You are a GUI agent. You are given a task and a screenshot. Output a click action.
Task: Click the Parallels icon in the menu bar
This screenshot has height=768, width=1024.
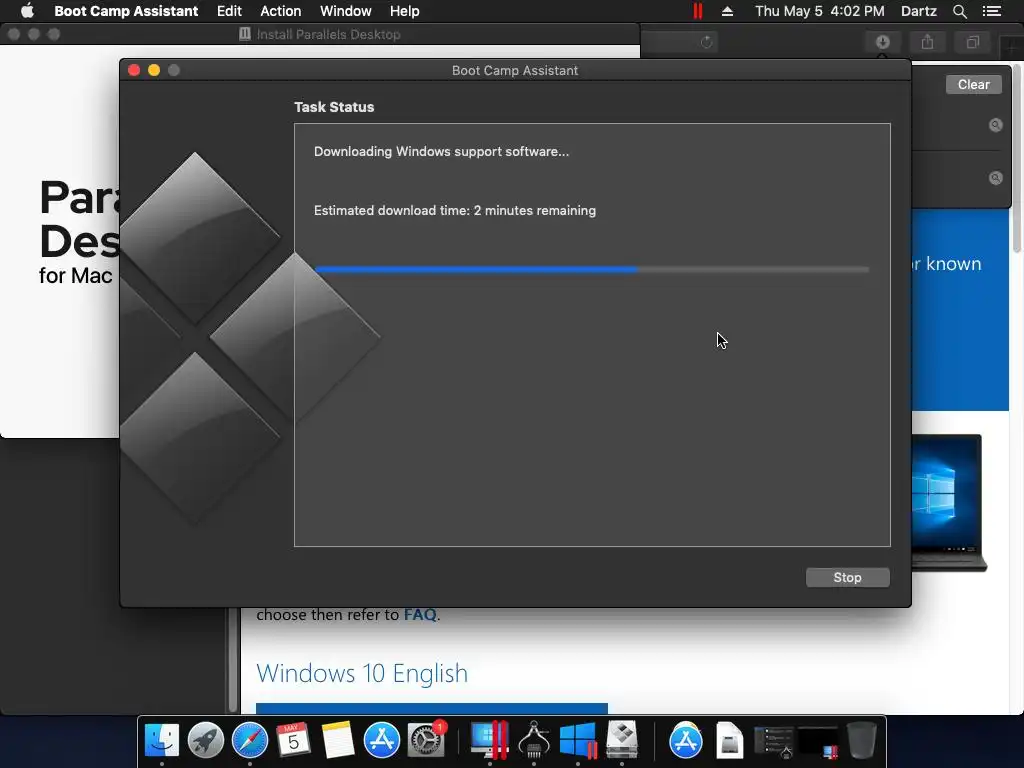tap(697, 11)
